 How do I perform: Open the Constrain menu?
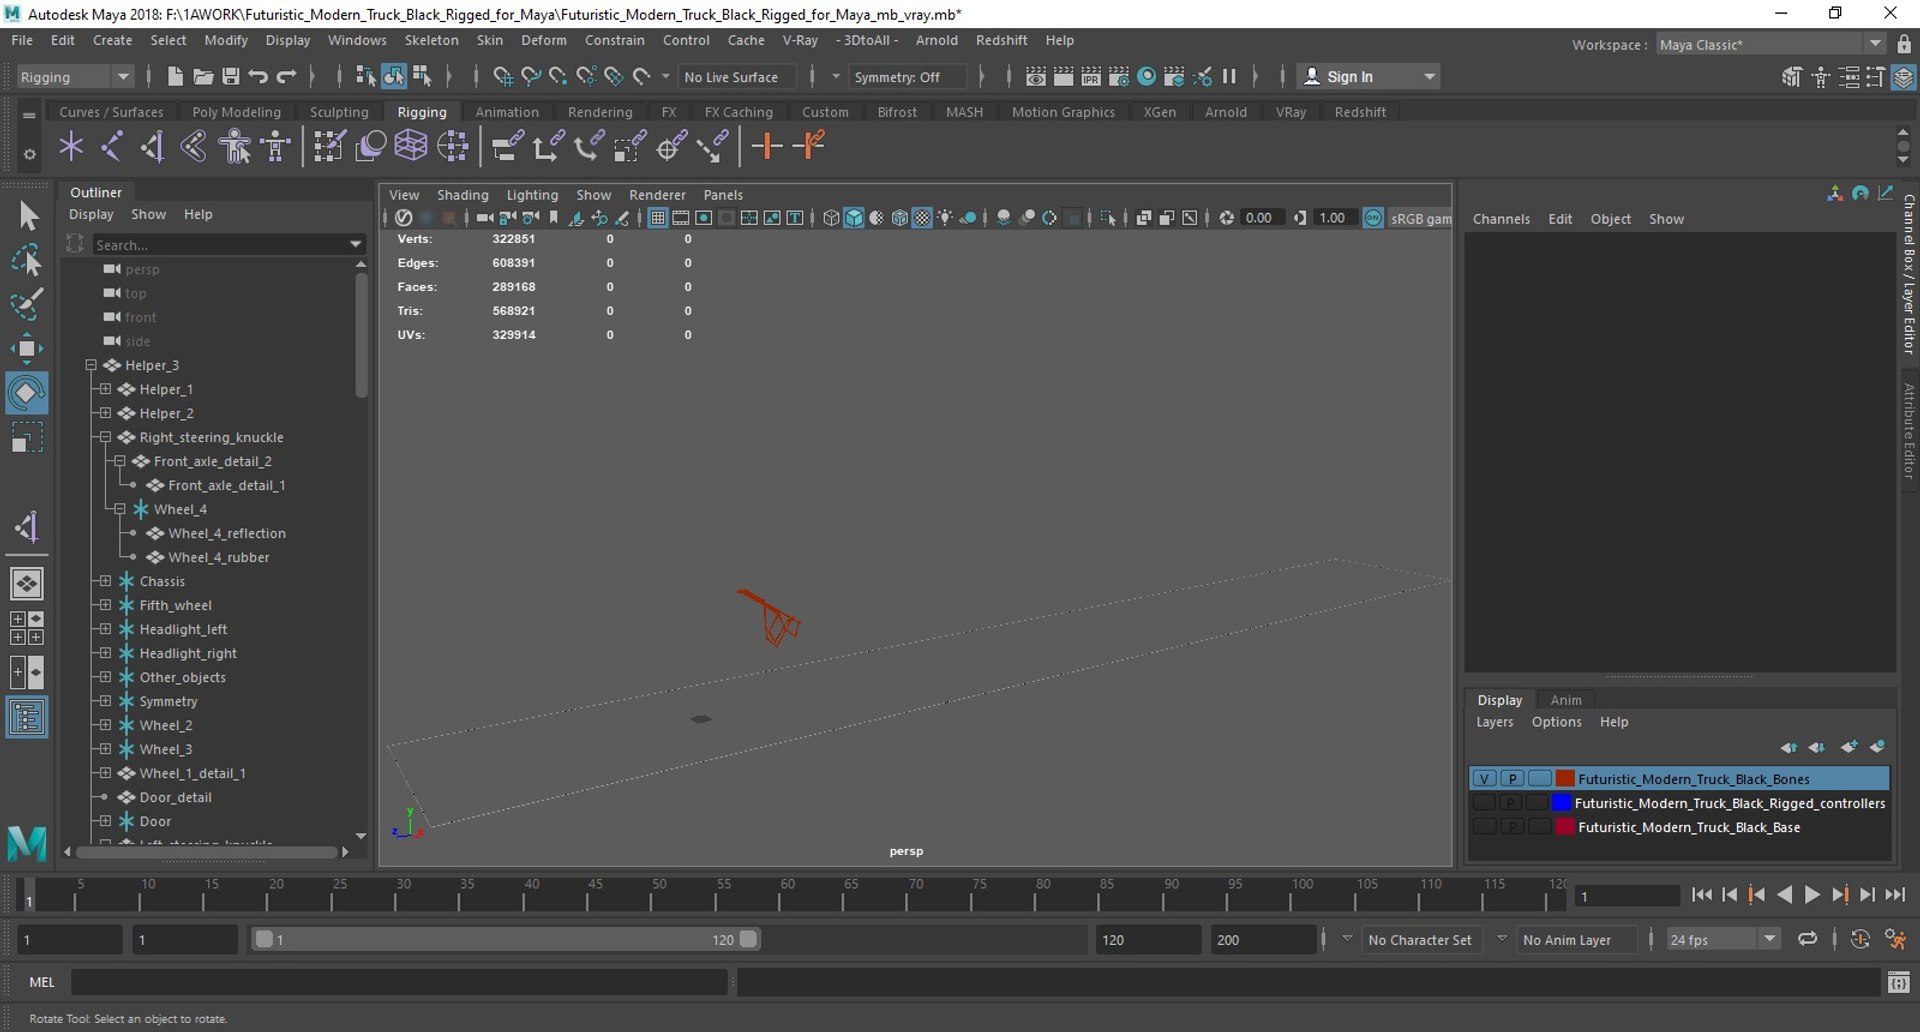click(x=614, y=40)
